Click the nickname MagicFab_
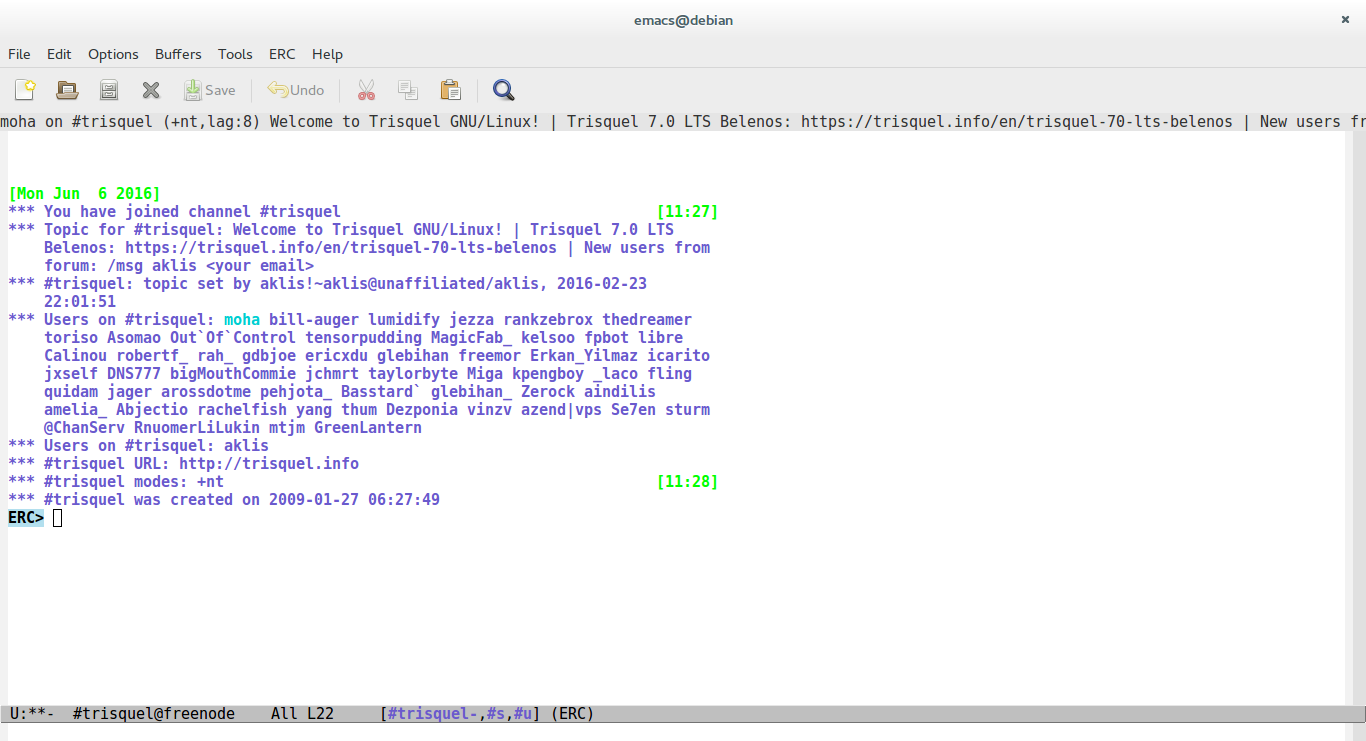Viewport: 1366px width, 741px height. point(471,338)
